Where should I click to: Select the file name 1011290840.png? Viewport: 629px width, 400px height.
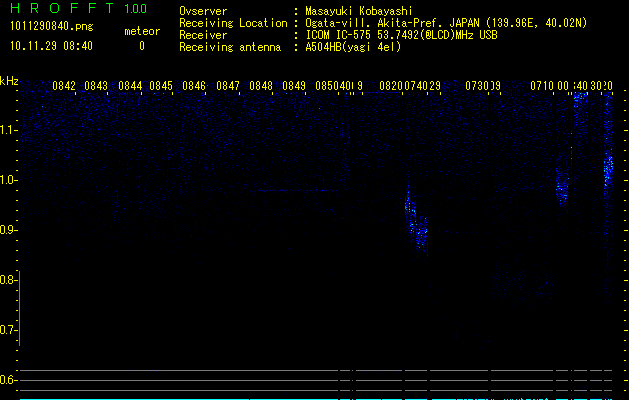tap(51, 27)
